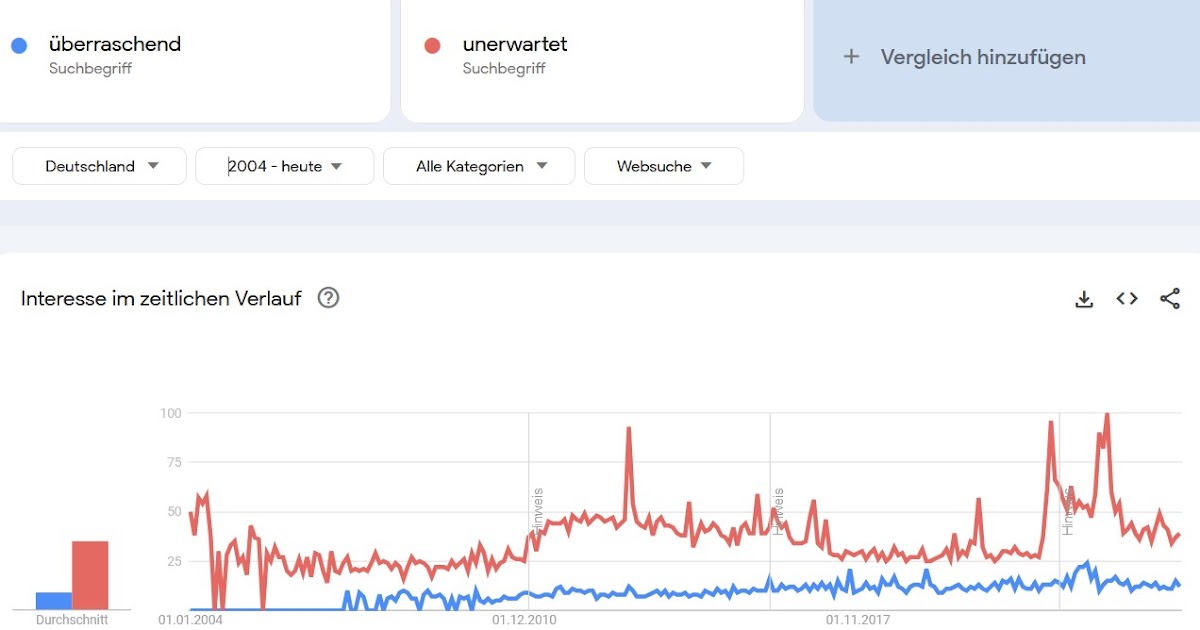Expand the Websuche search type dropdown
1200x630 pixels.
tap(663, 166)
